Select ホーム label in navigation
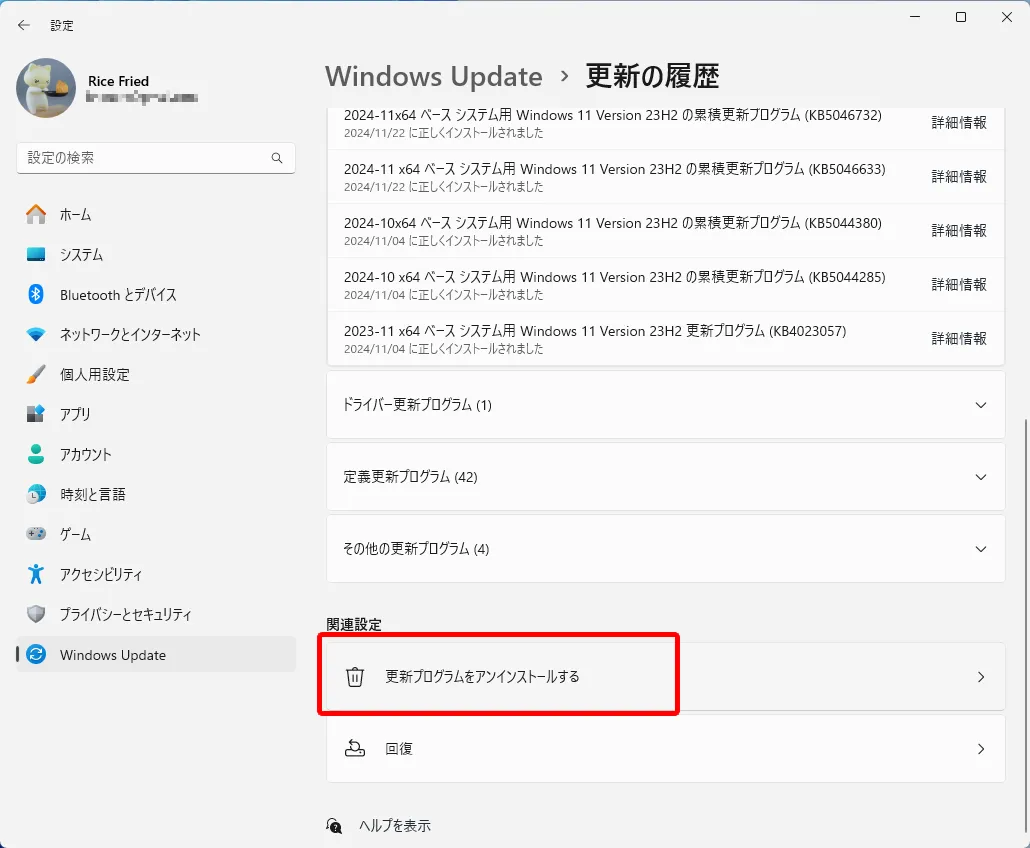Viewport: 1030px width, 848px height. pos(76,215)
